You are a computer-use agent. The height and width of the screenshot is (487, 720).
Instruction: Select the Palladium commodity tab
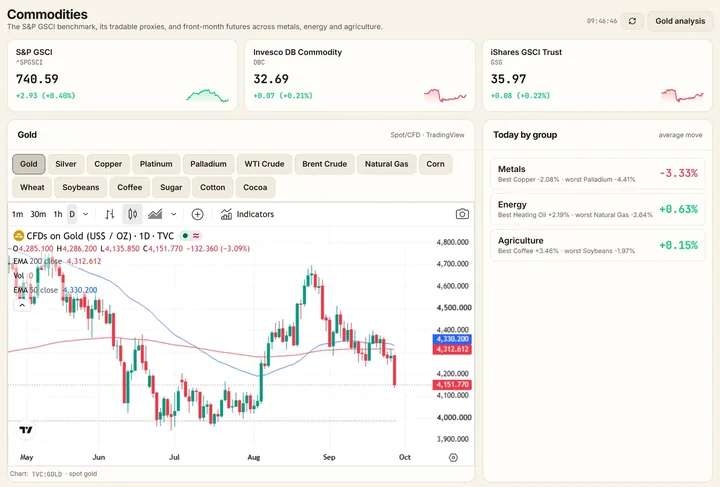click(208, 164)
